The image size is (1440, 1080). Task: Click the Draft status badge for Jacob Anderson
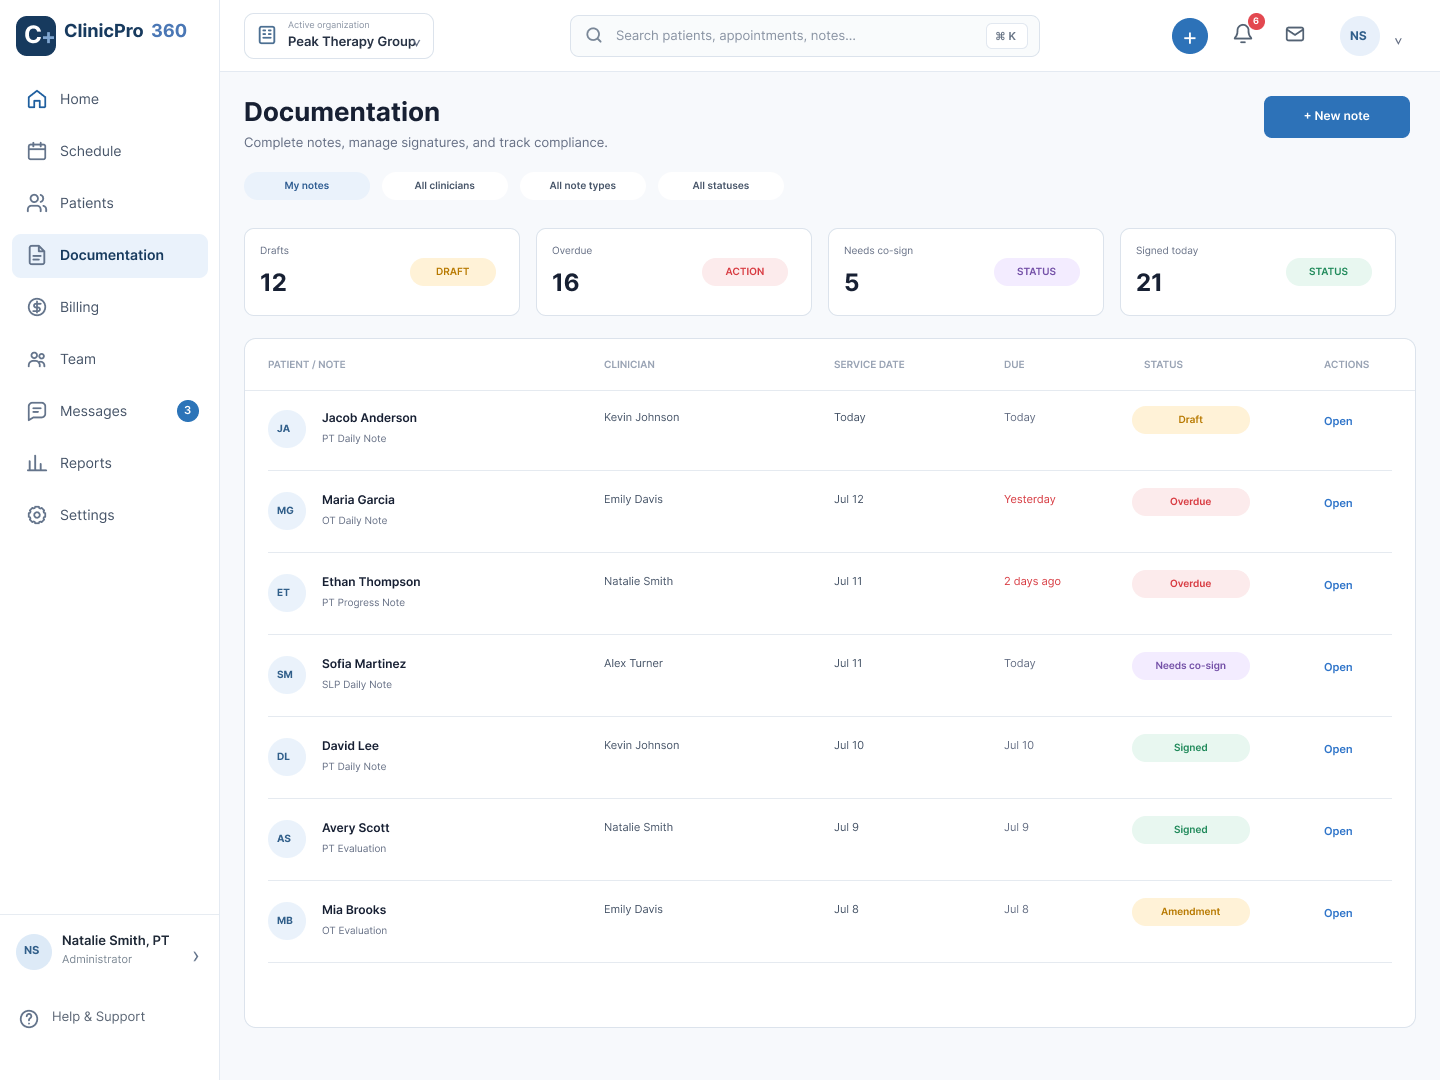1191,420
